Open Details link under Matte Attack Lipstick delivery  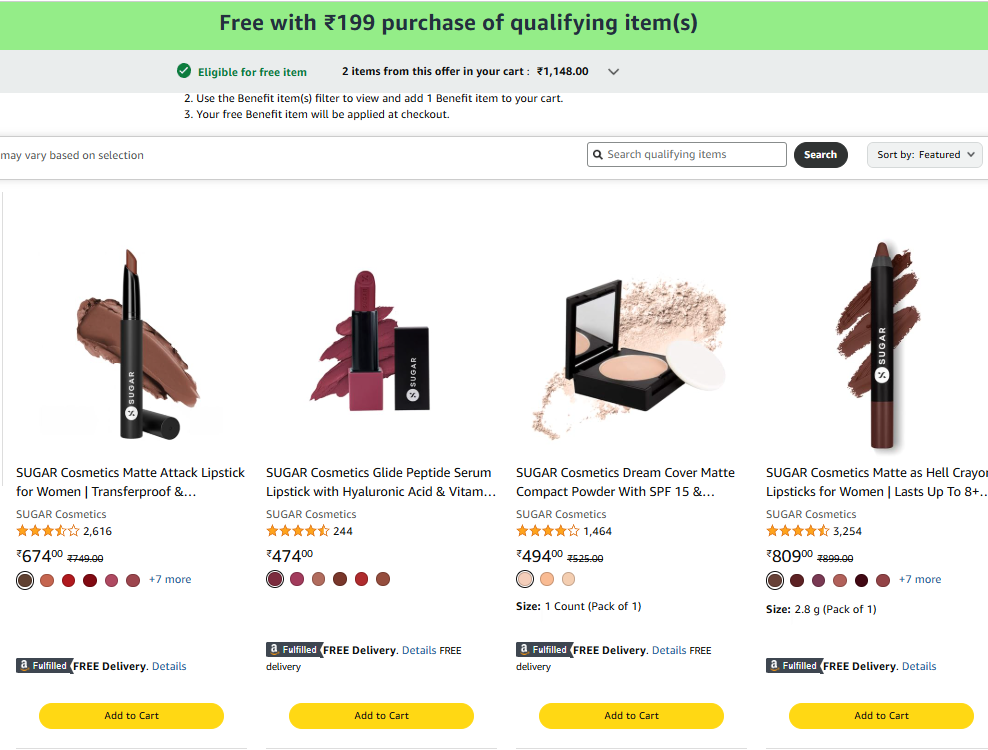coord(169,666)
